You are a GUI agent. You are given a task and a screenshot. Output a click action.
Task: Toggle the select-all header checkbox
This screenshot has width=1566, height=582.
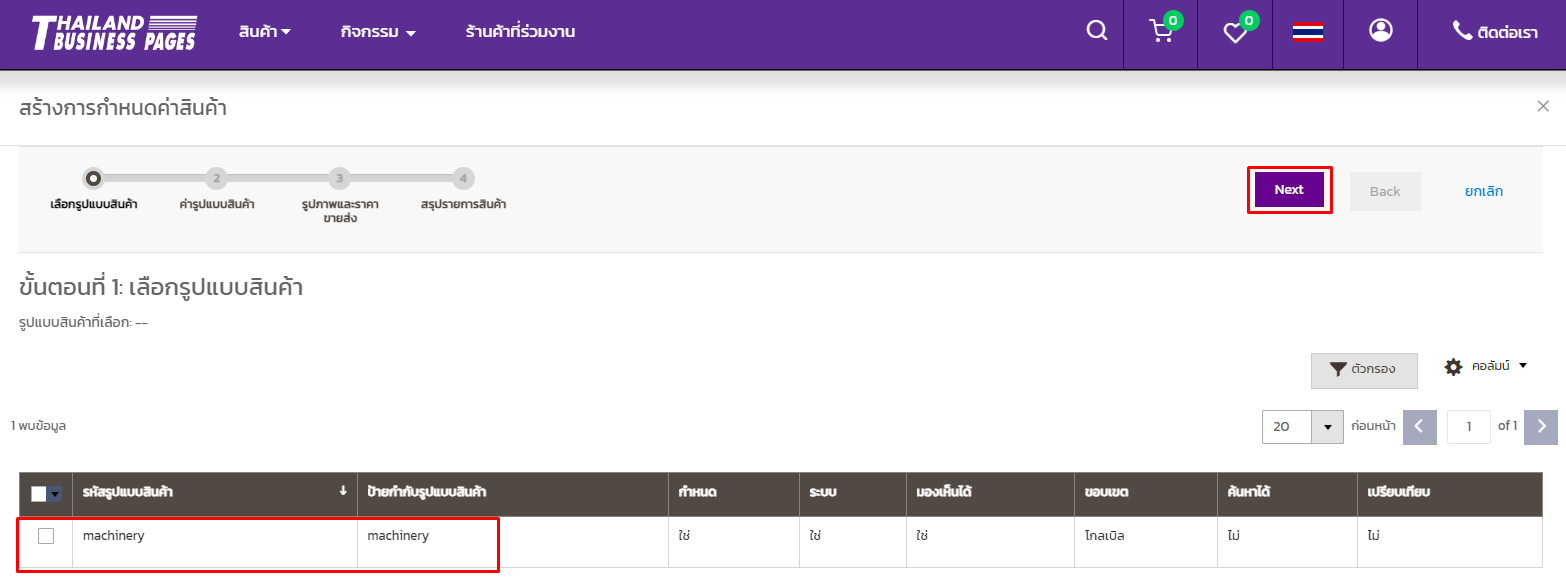[x=38, y=493]
